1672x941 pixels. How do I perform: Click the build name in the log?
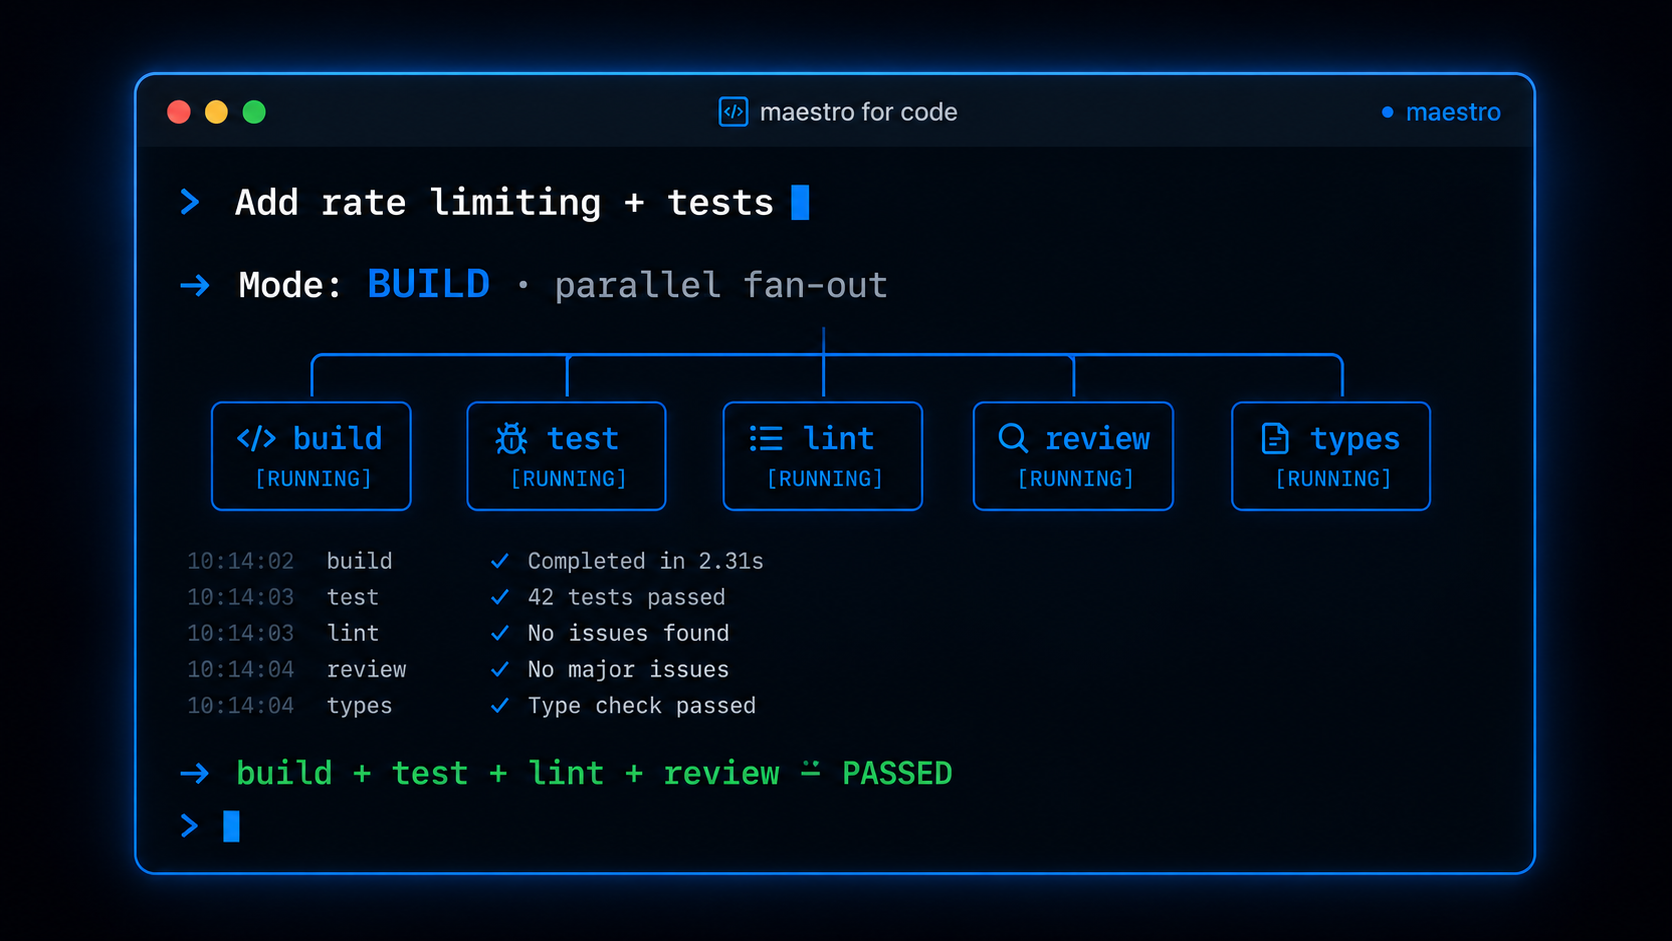tap(359, 561)
